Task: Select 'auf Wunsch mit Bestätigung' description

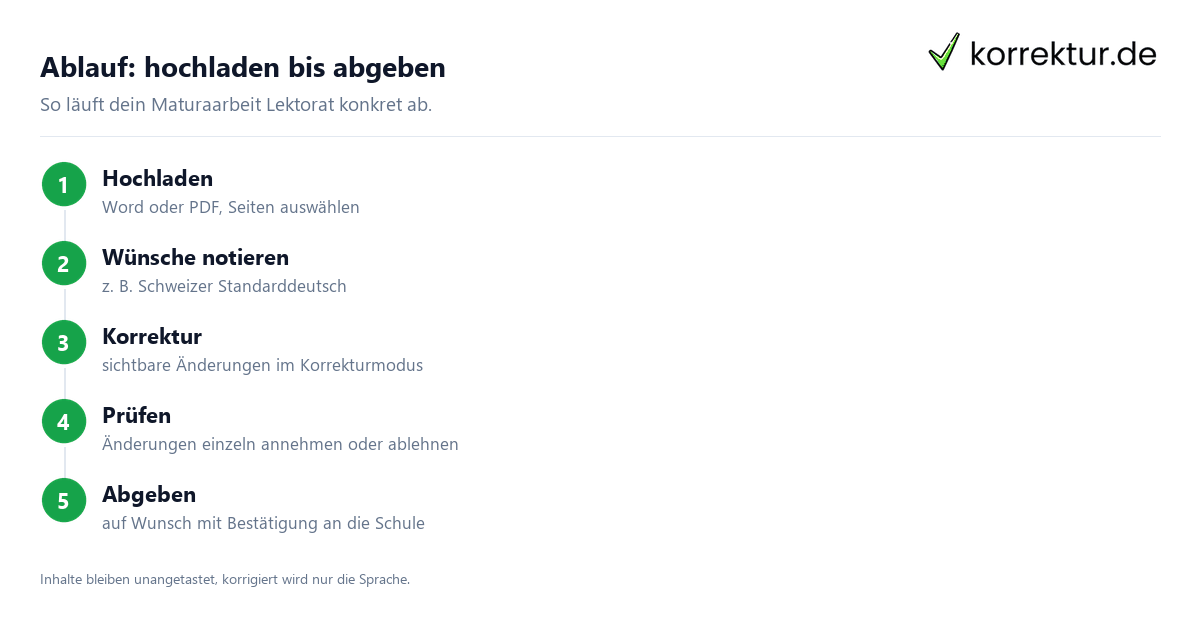Action: coord(263,524)
